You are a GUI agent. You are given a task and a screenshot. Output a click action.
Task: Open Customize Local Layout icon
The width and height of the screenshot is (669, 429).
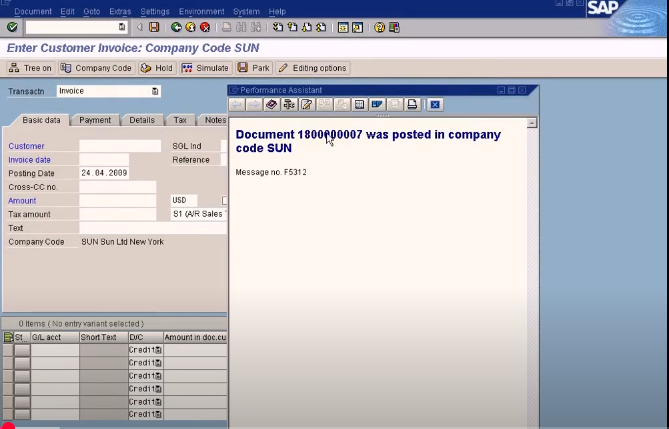[394, 27]
